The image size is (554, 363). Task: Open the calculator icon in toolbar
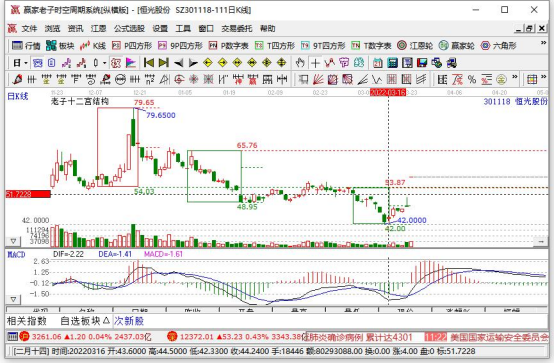coord(392,63)
